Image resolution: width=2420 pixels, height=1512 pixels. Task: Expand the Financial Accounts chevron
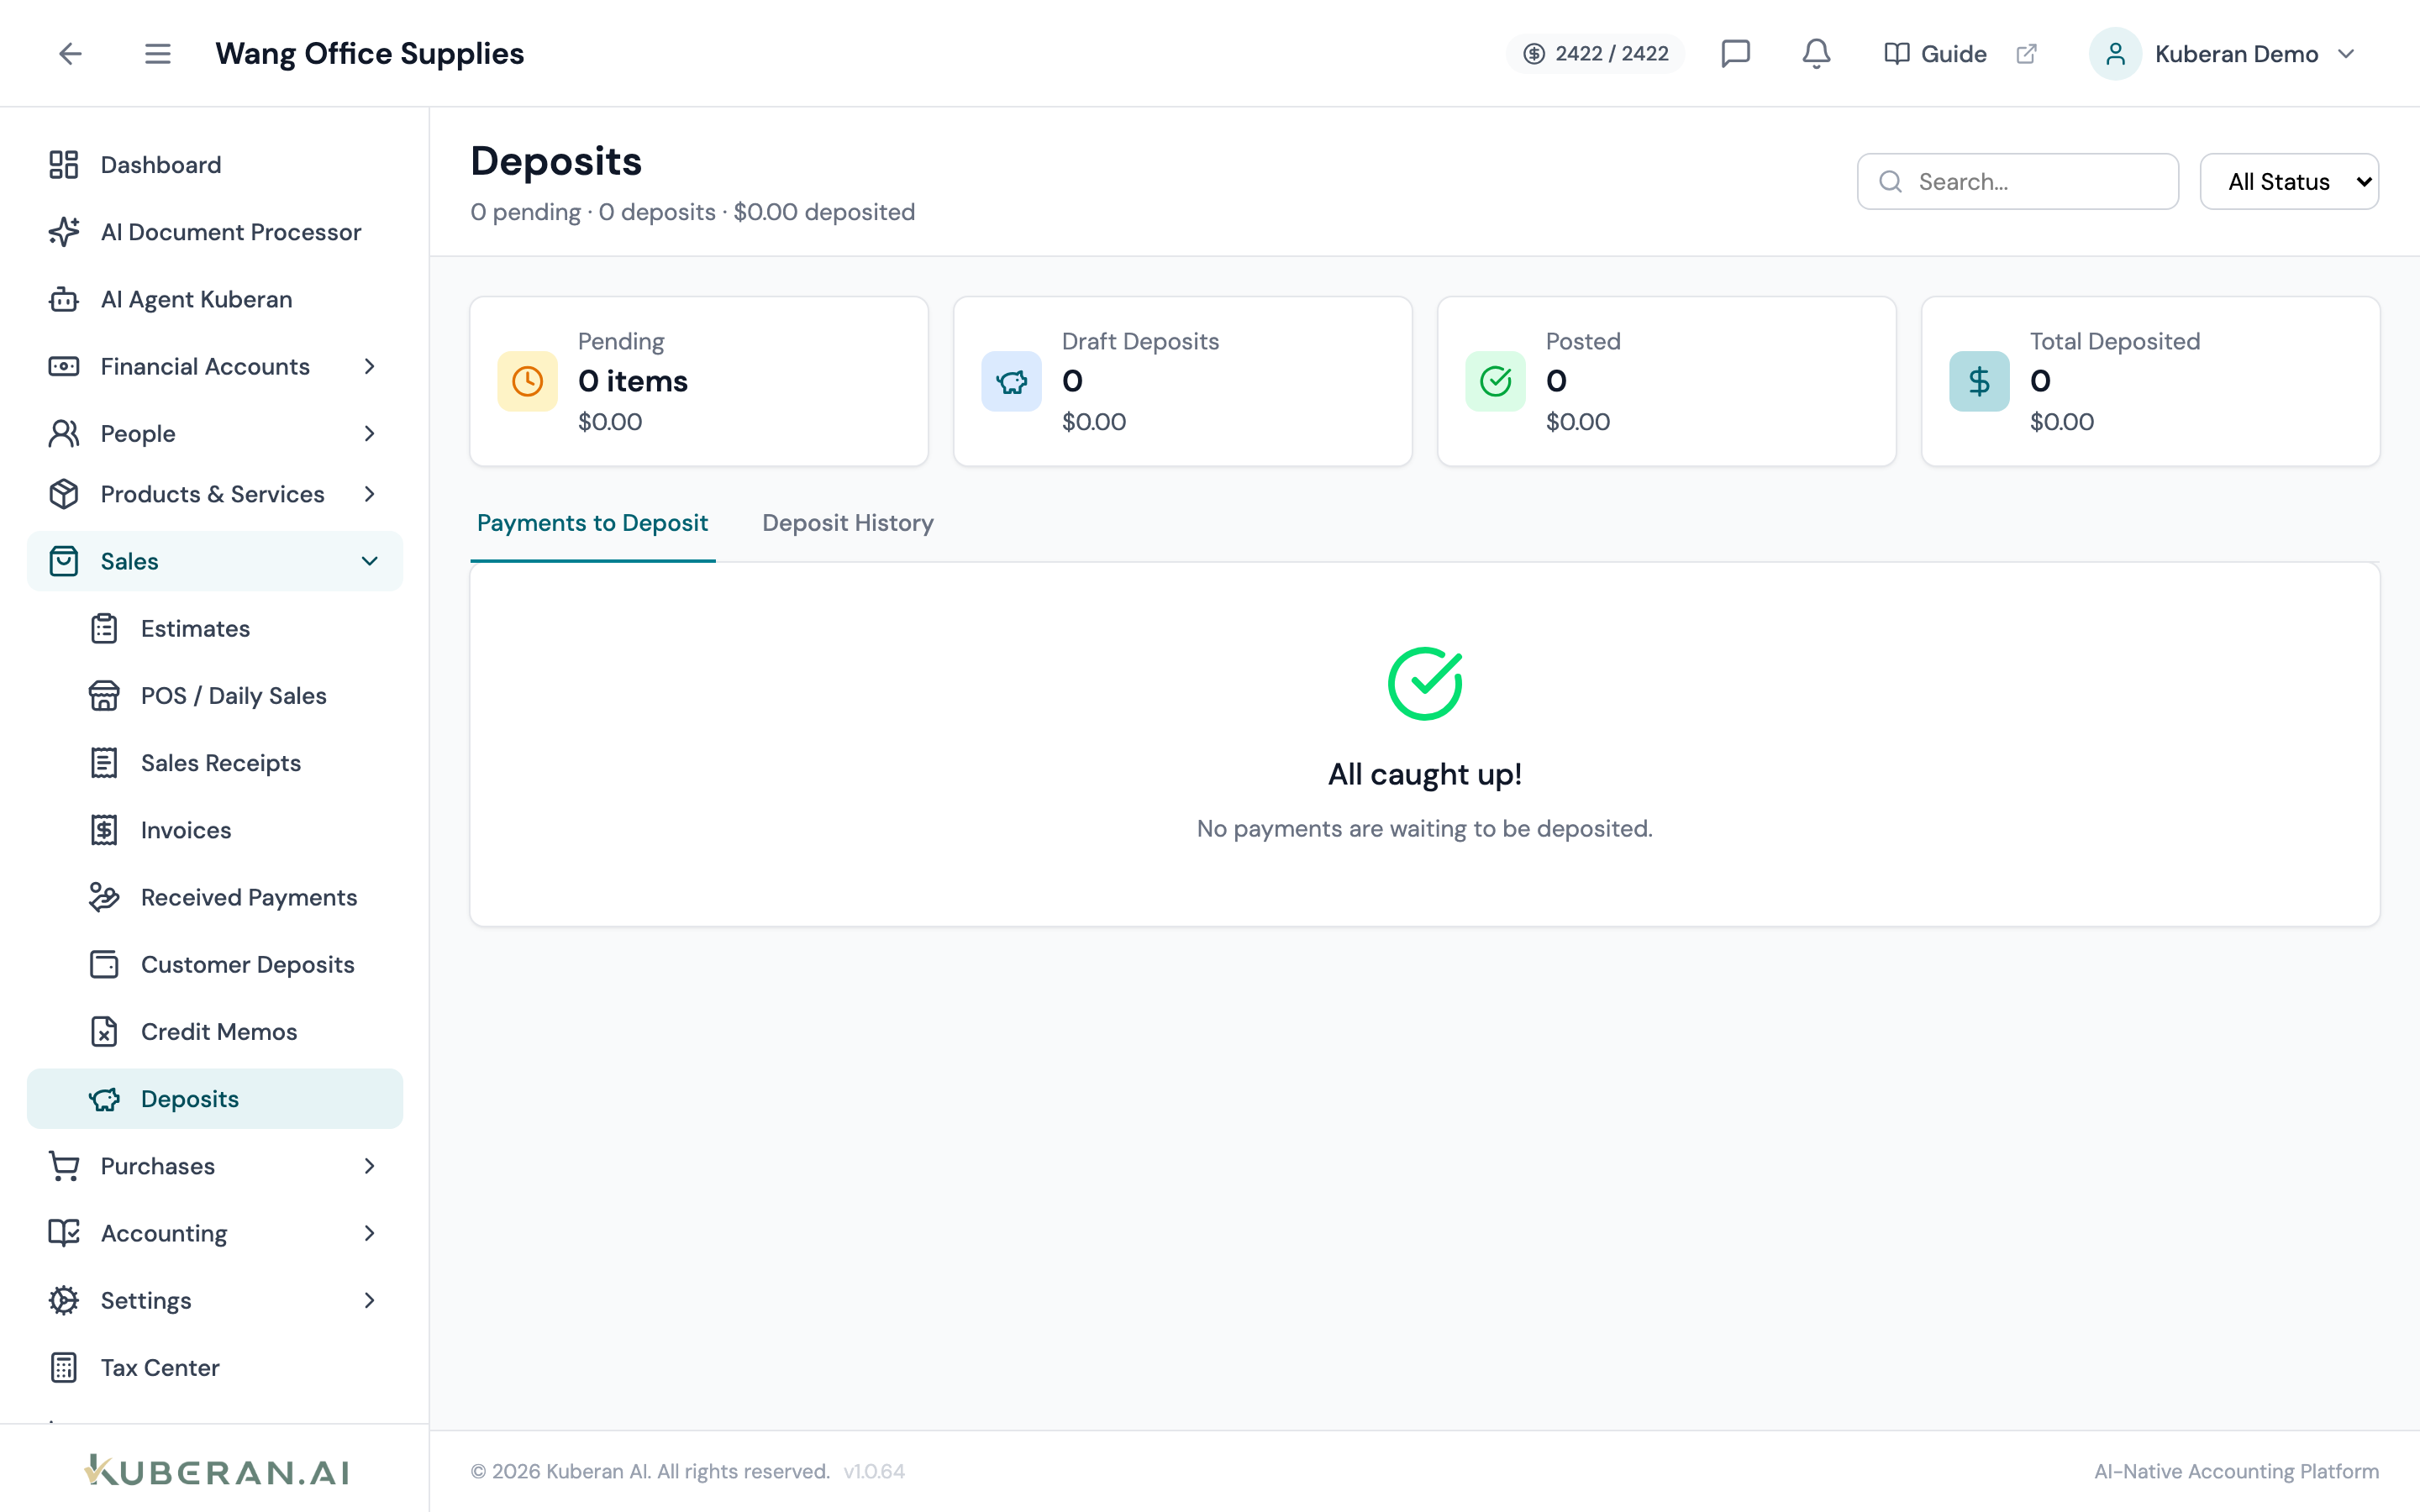(370, 366)
